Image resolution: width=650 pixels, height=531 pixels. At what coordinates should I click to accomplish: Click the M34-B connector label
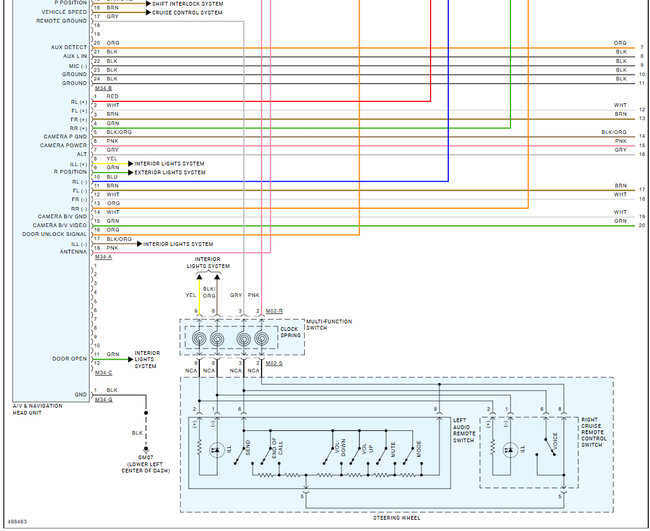pos(103,88)
